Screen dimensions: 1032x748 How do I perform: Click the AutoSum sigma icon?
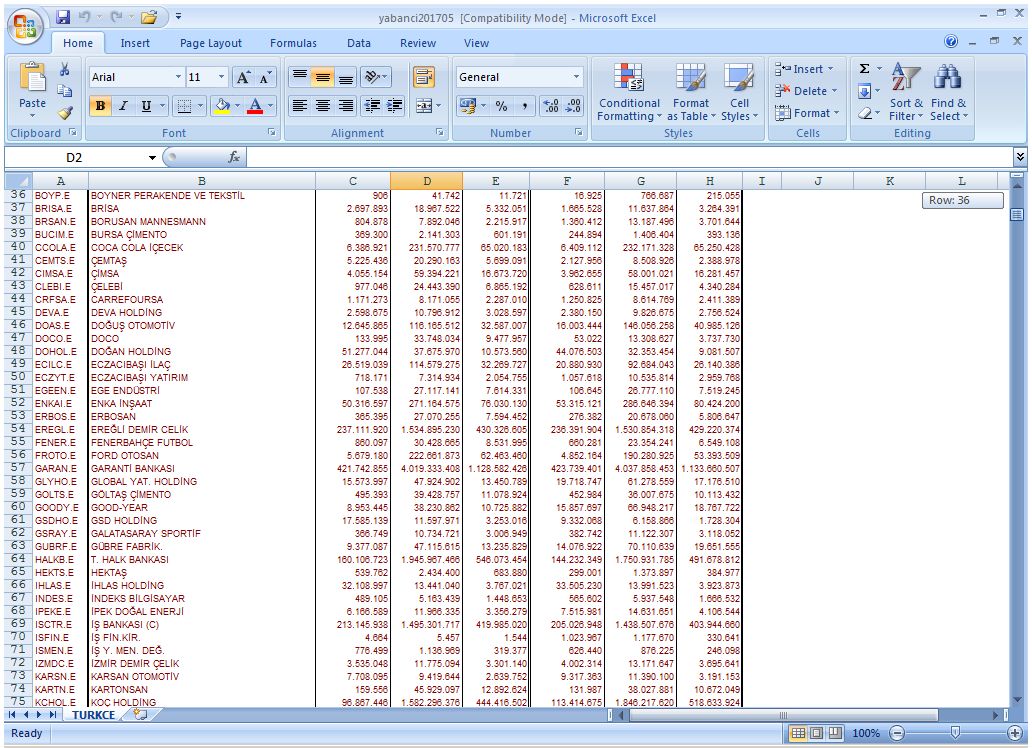tap(865, 68)
